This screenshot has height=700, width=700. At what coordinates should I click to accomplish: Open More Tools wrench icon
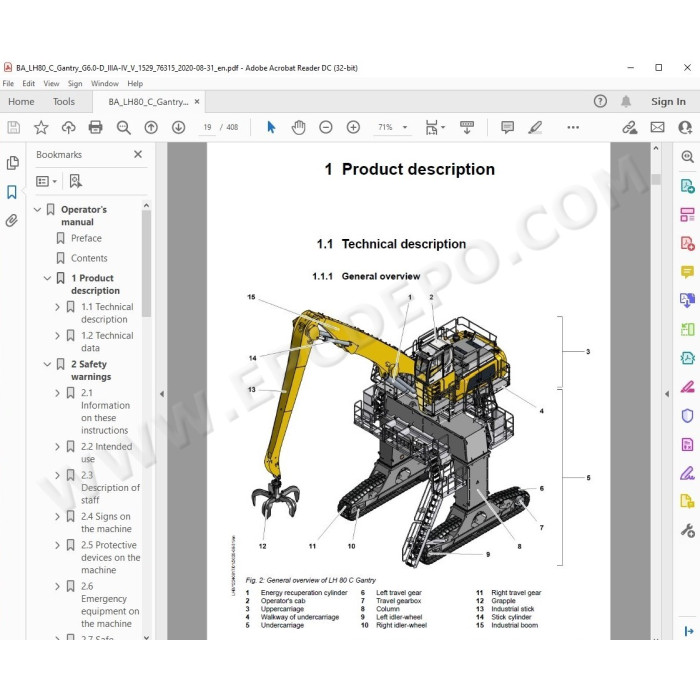tap(688, 530)
